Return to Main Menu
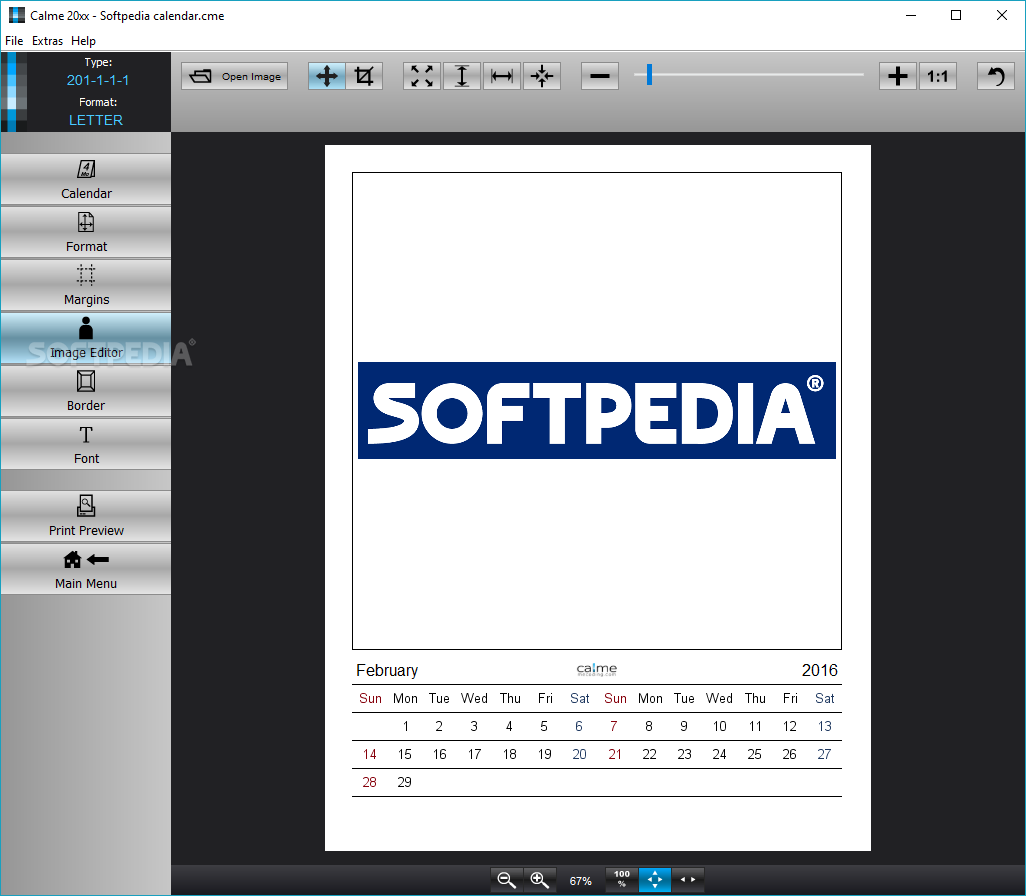1026x896 pixels. pyautogui.click(x=86, y=569)
